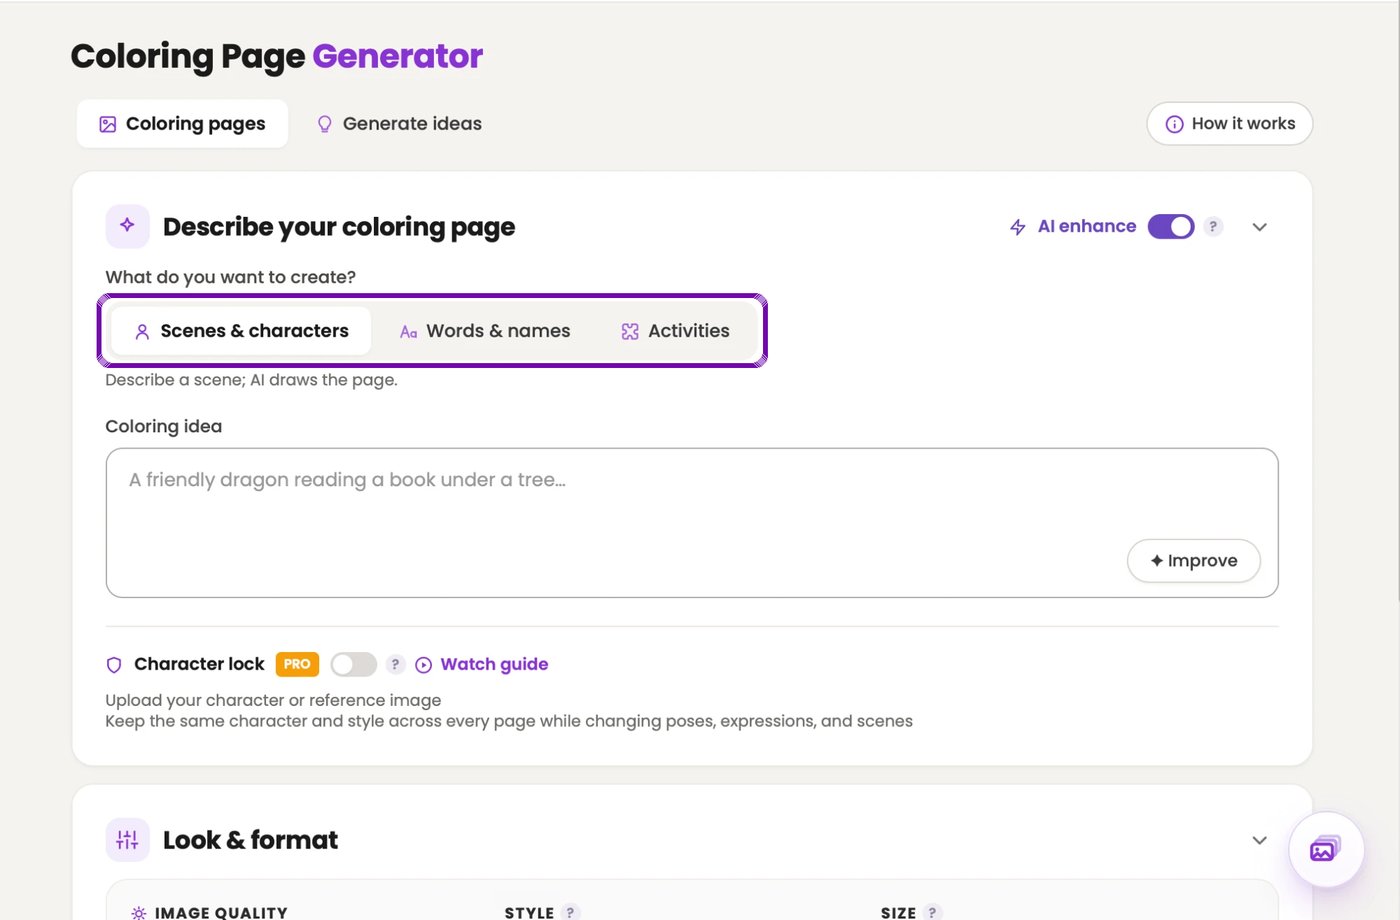1400x920 pixels.
Task: Click the AI enhance label
Action: click(x=1087, y=227)
